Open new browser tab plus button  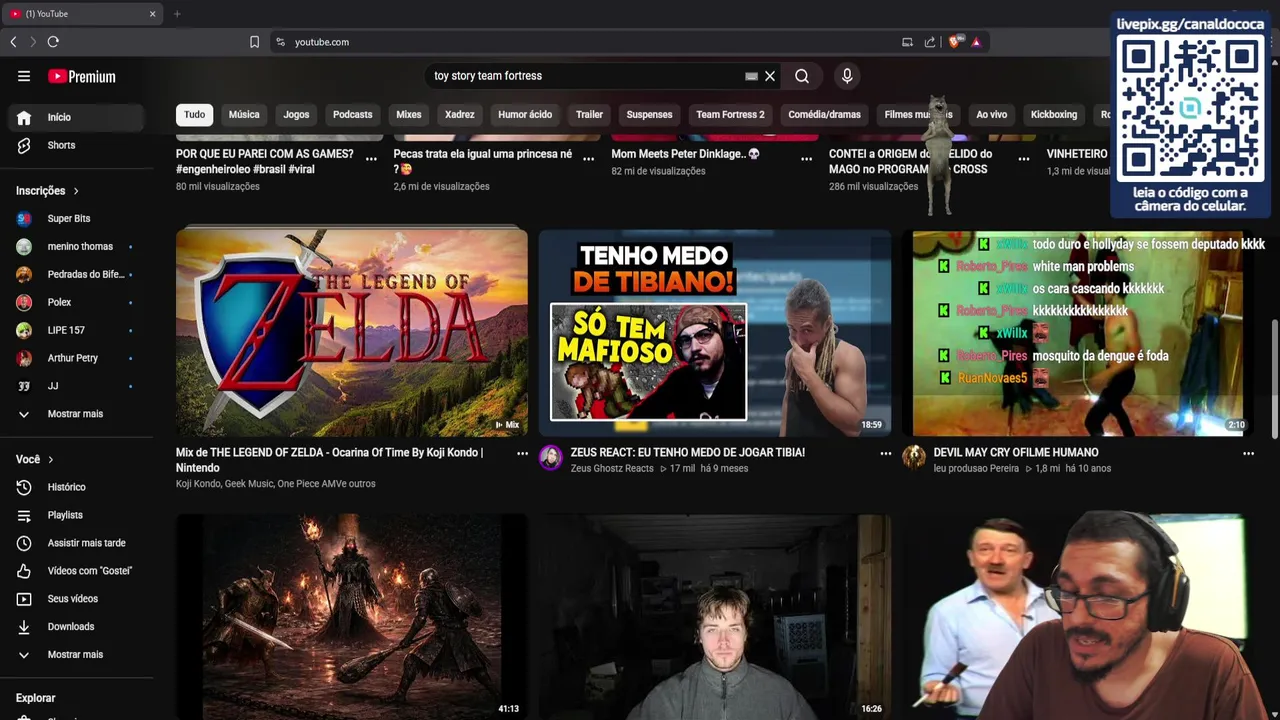(177, 14)
